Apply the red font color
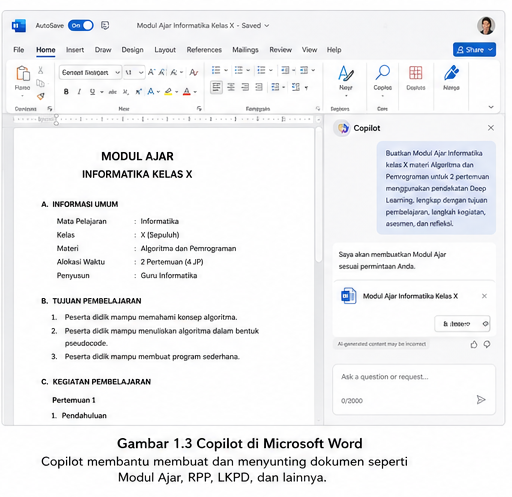This screenshot has height=497, width=512. (187, 92)
